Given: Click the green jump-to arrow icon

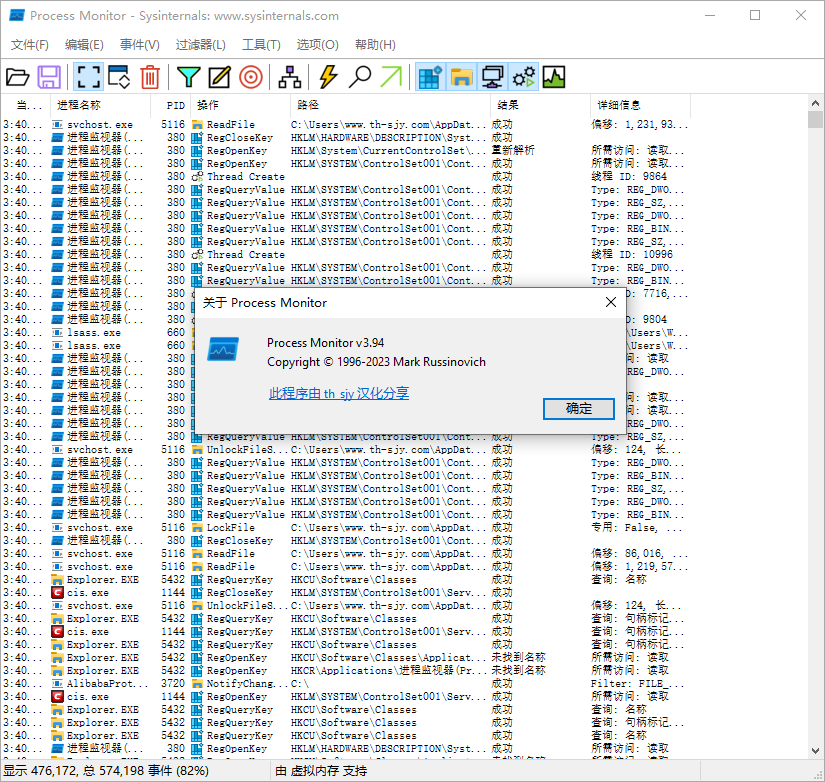Looking at the screenshot, I should tap(391, 77).
